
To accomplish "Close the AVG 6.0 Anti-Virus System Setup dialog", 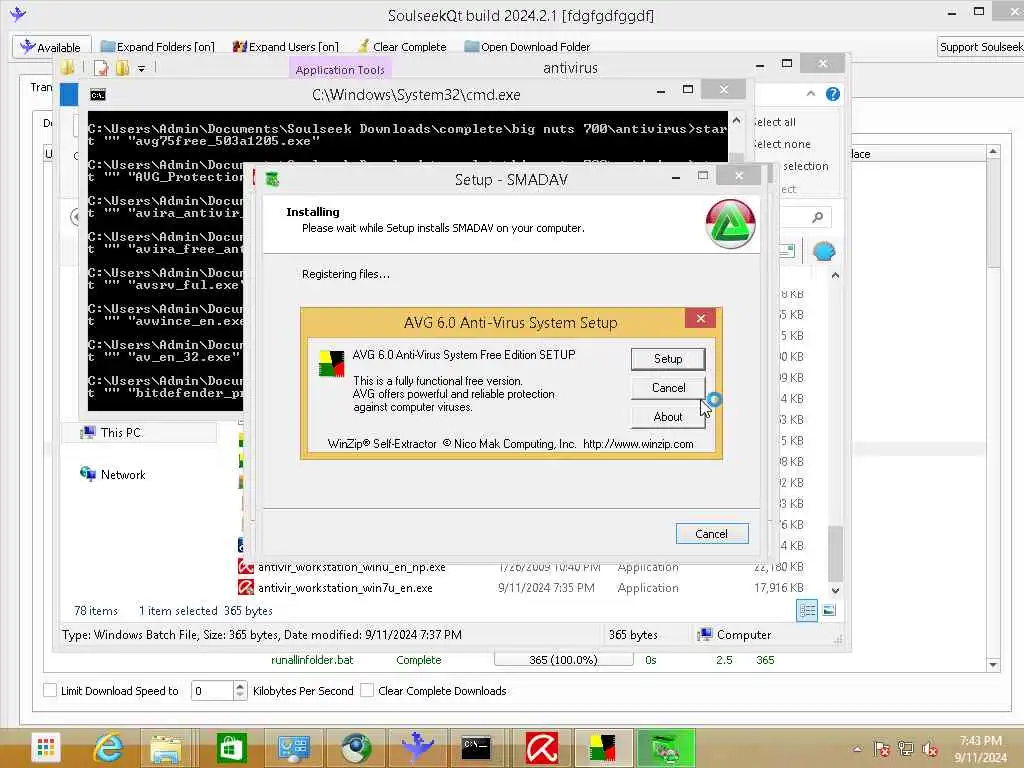I will [x=700, y=318].
